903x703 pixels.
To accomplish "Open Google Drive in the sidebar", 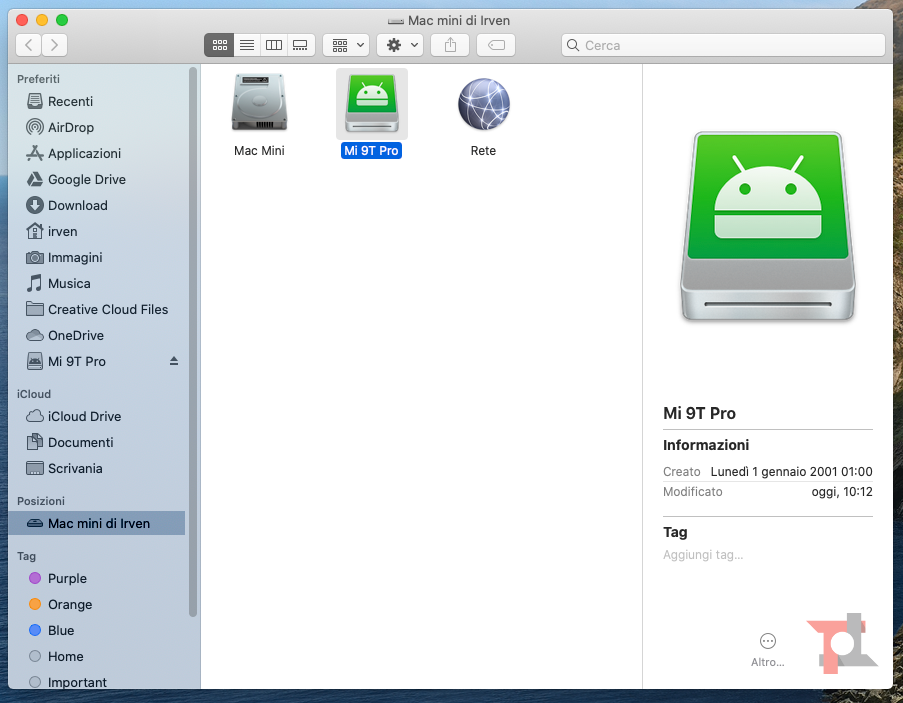I will pyautogui.click(x=86, y=179).
